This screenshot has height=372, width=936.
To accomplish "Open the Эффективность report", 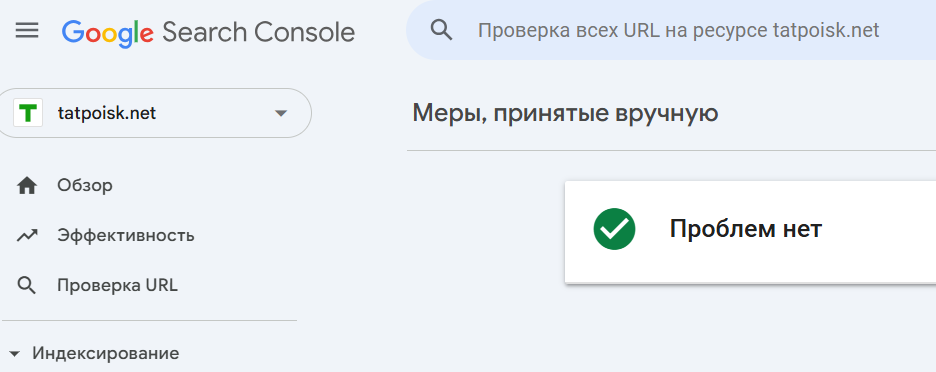I will pyautogui.click(x=126, y=235).
